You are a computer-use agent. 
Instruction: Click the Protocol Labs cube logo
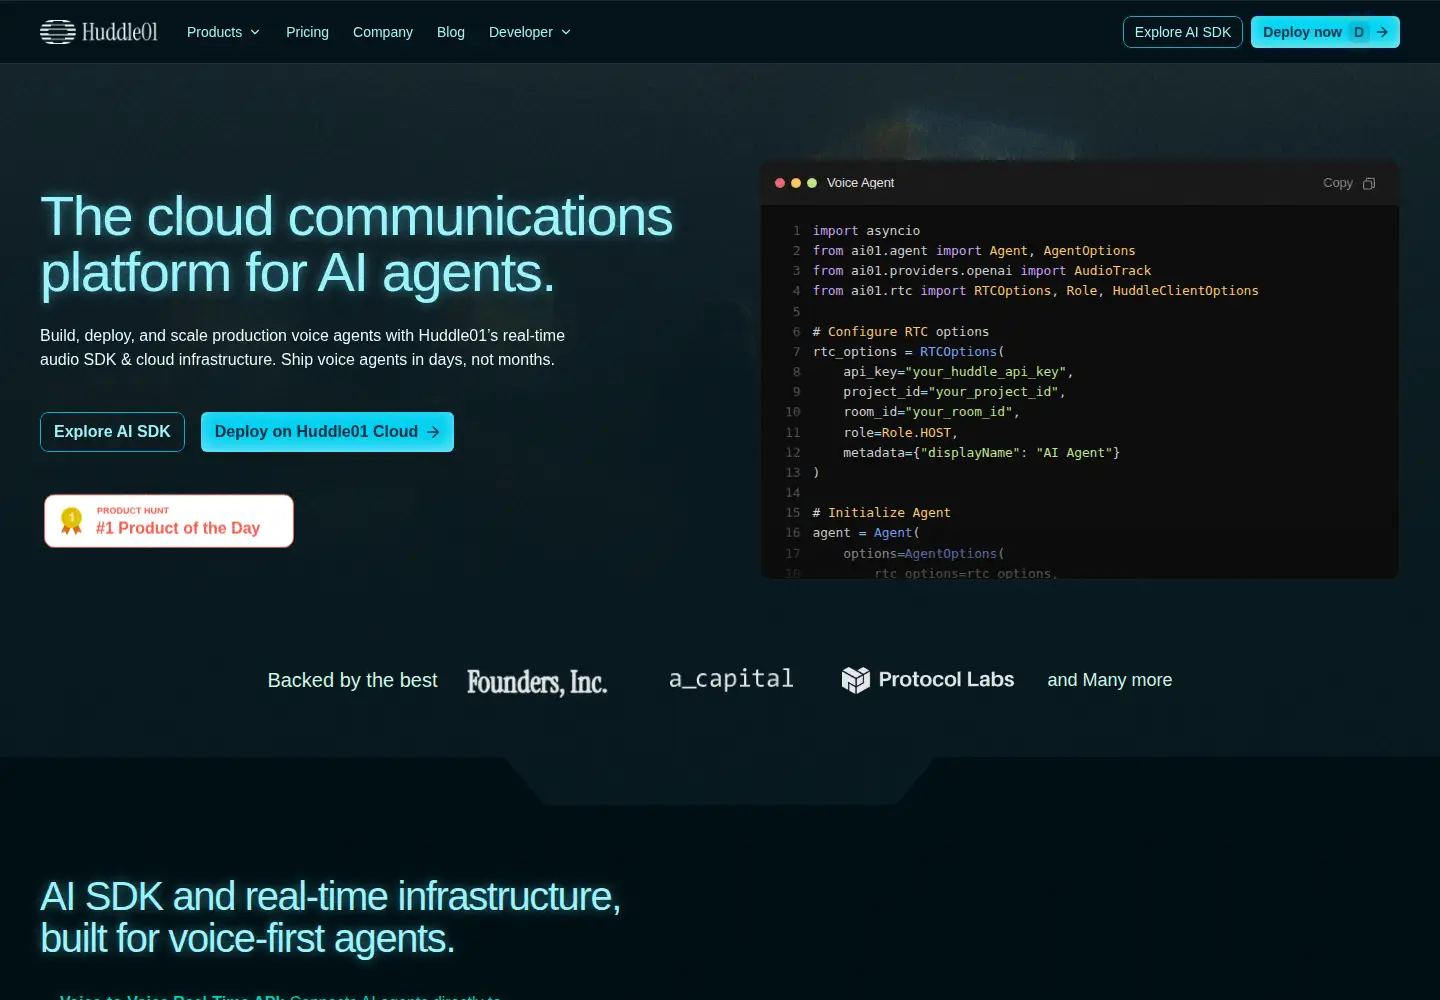pos(856,680)
